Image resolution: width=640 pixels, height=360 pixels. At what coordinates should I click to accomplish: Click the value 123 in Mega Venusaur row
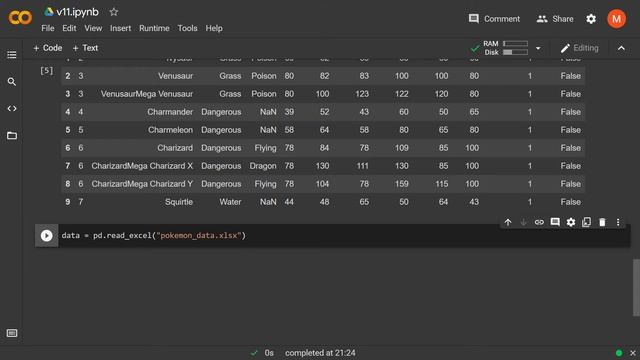362,94
